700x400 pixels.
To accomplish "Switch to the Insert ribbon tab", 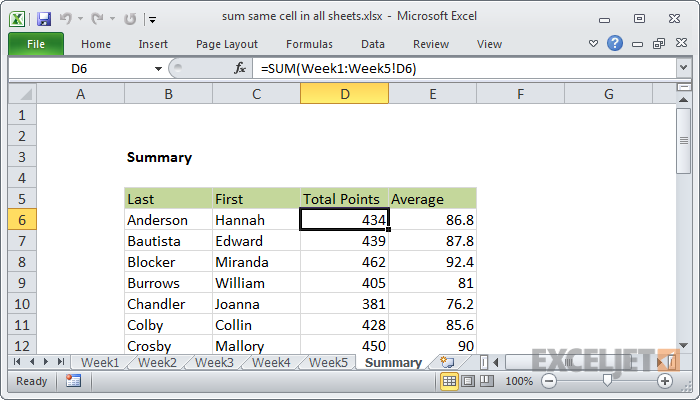I will [x=153, y=44].
